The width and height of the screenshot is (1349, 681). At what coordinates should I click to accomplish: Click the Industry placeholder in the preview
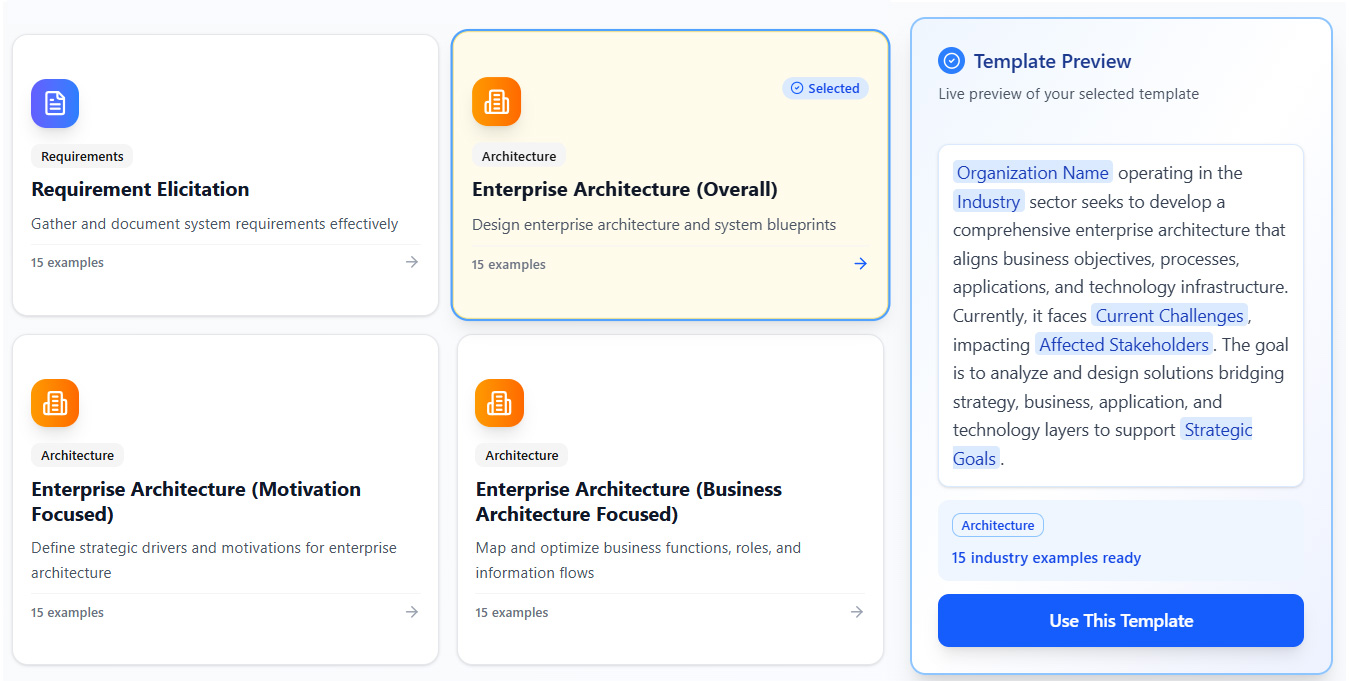pos(988,202)
